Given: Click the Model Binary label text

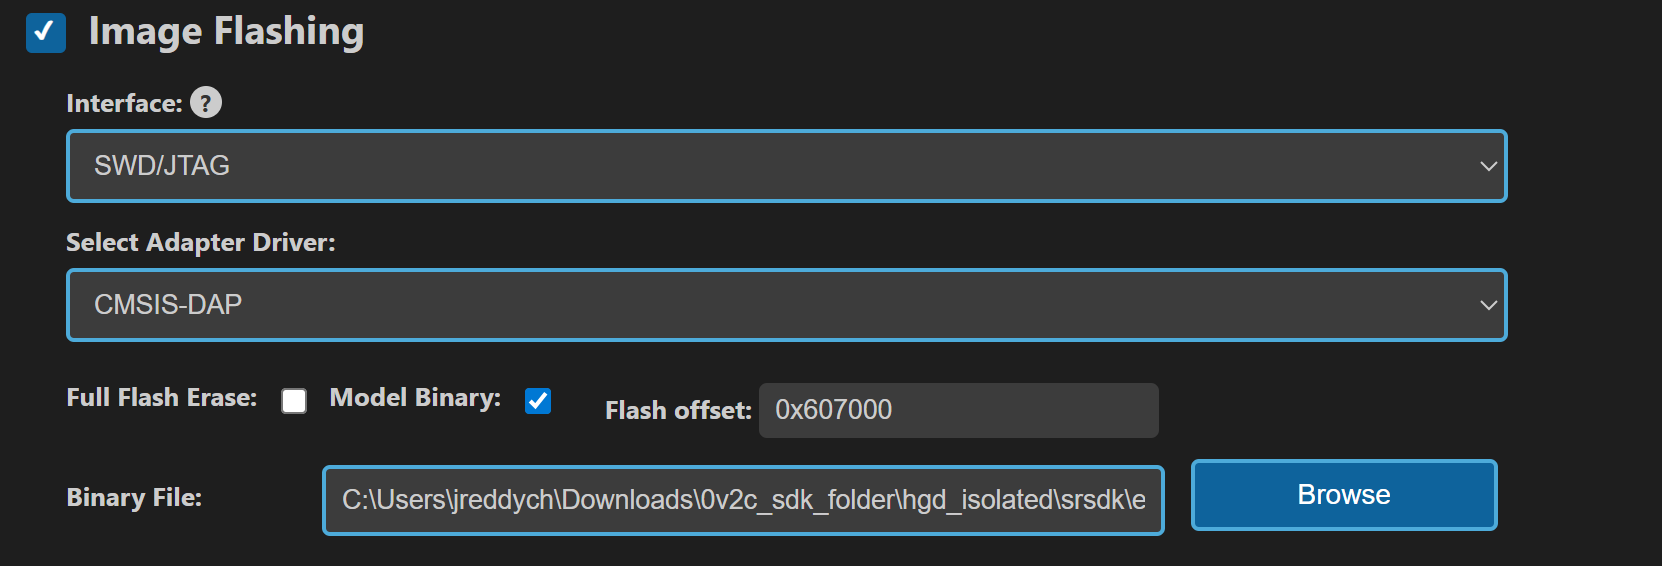Looking at the screenshot, I should click(x=415, y=398).
